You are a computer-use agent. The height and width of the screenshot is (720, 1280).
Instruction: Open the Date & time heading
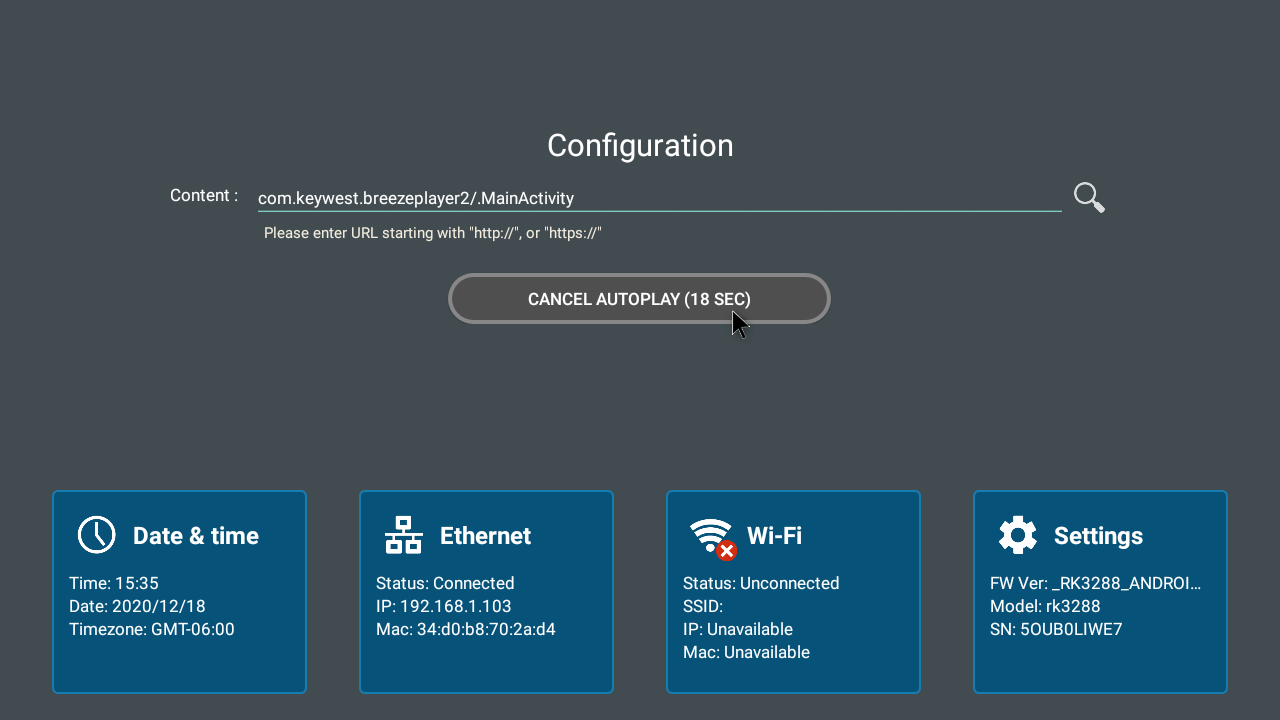(196, 536)
